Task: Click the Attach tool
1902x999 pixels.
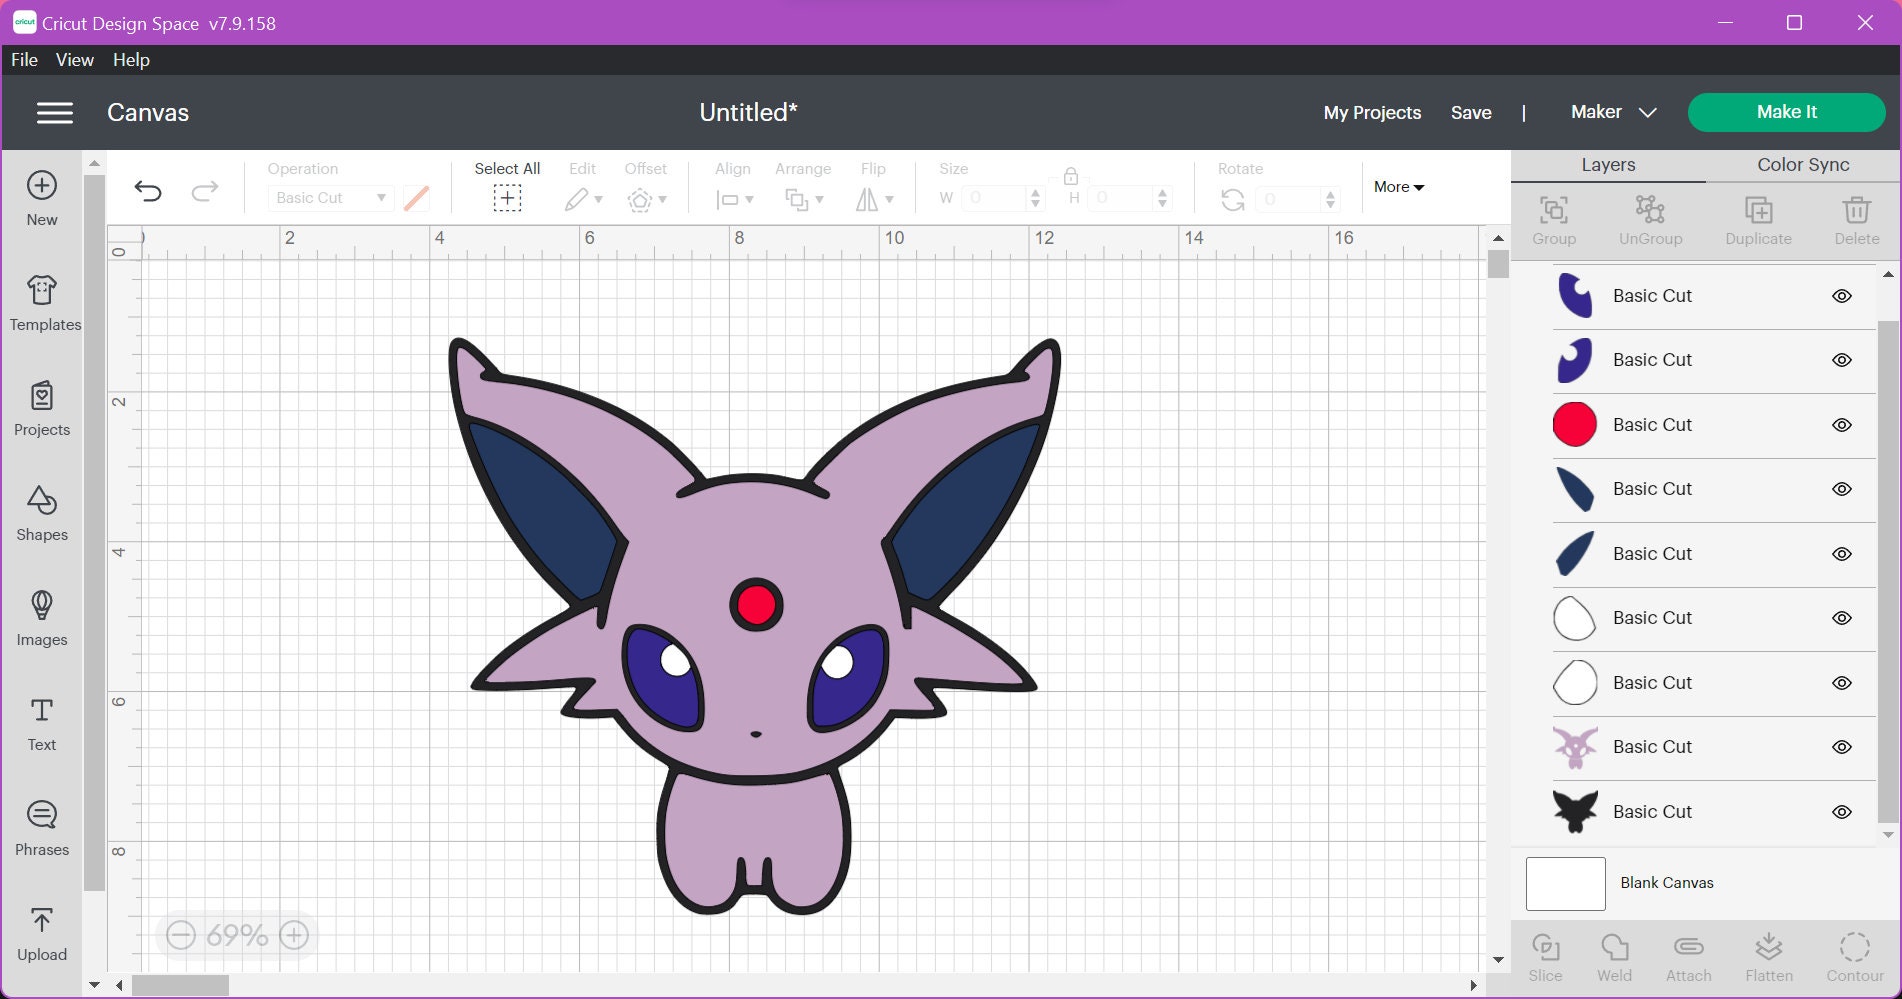Action: 1687,955
